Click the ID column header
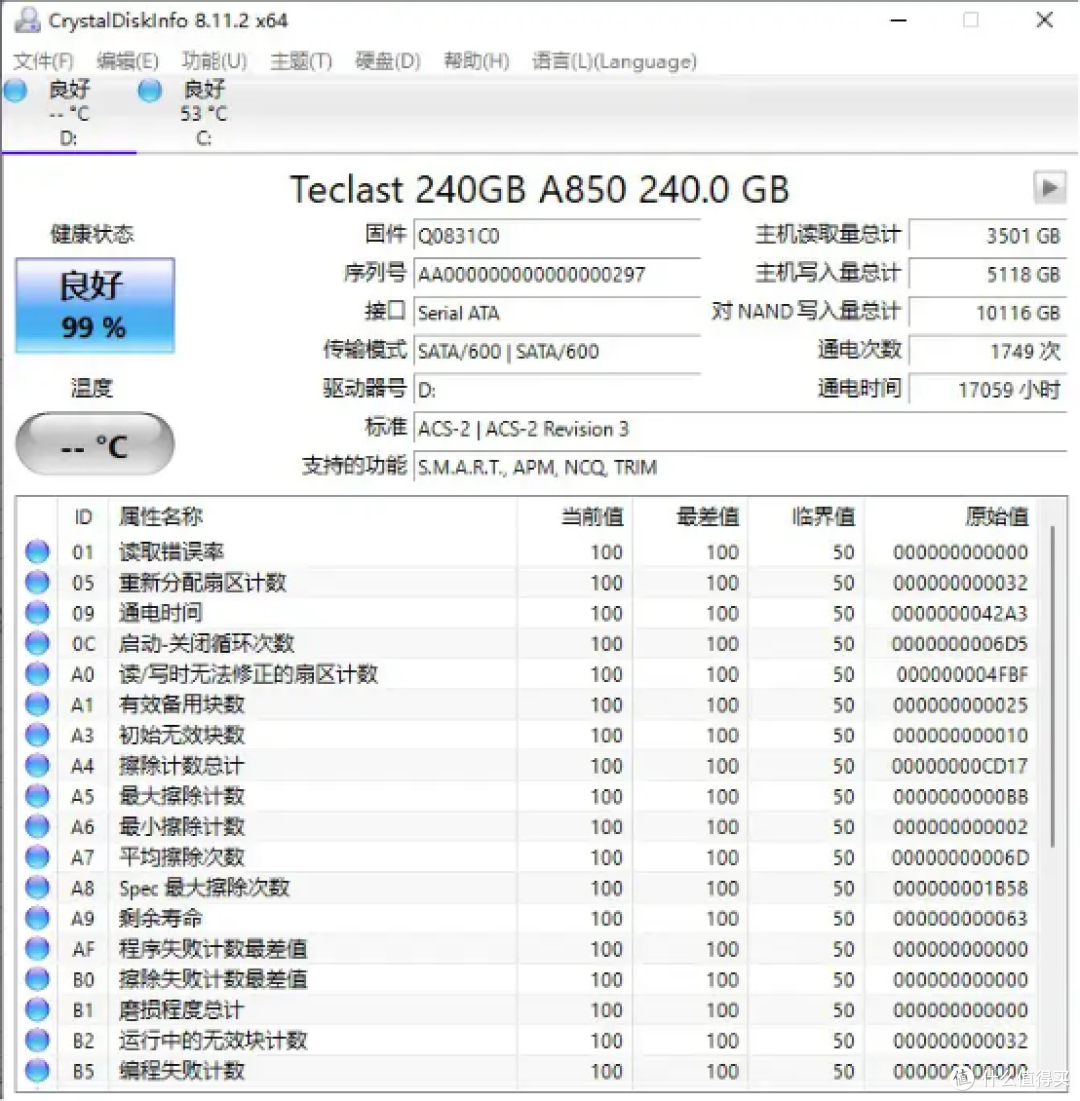This screenshot has height=1101, width=1080. point(83,517)
